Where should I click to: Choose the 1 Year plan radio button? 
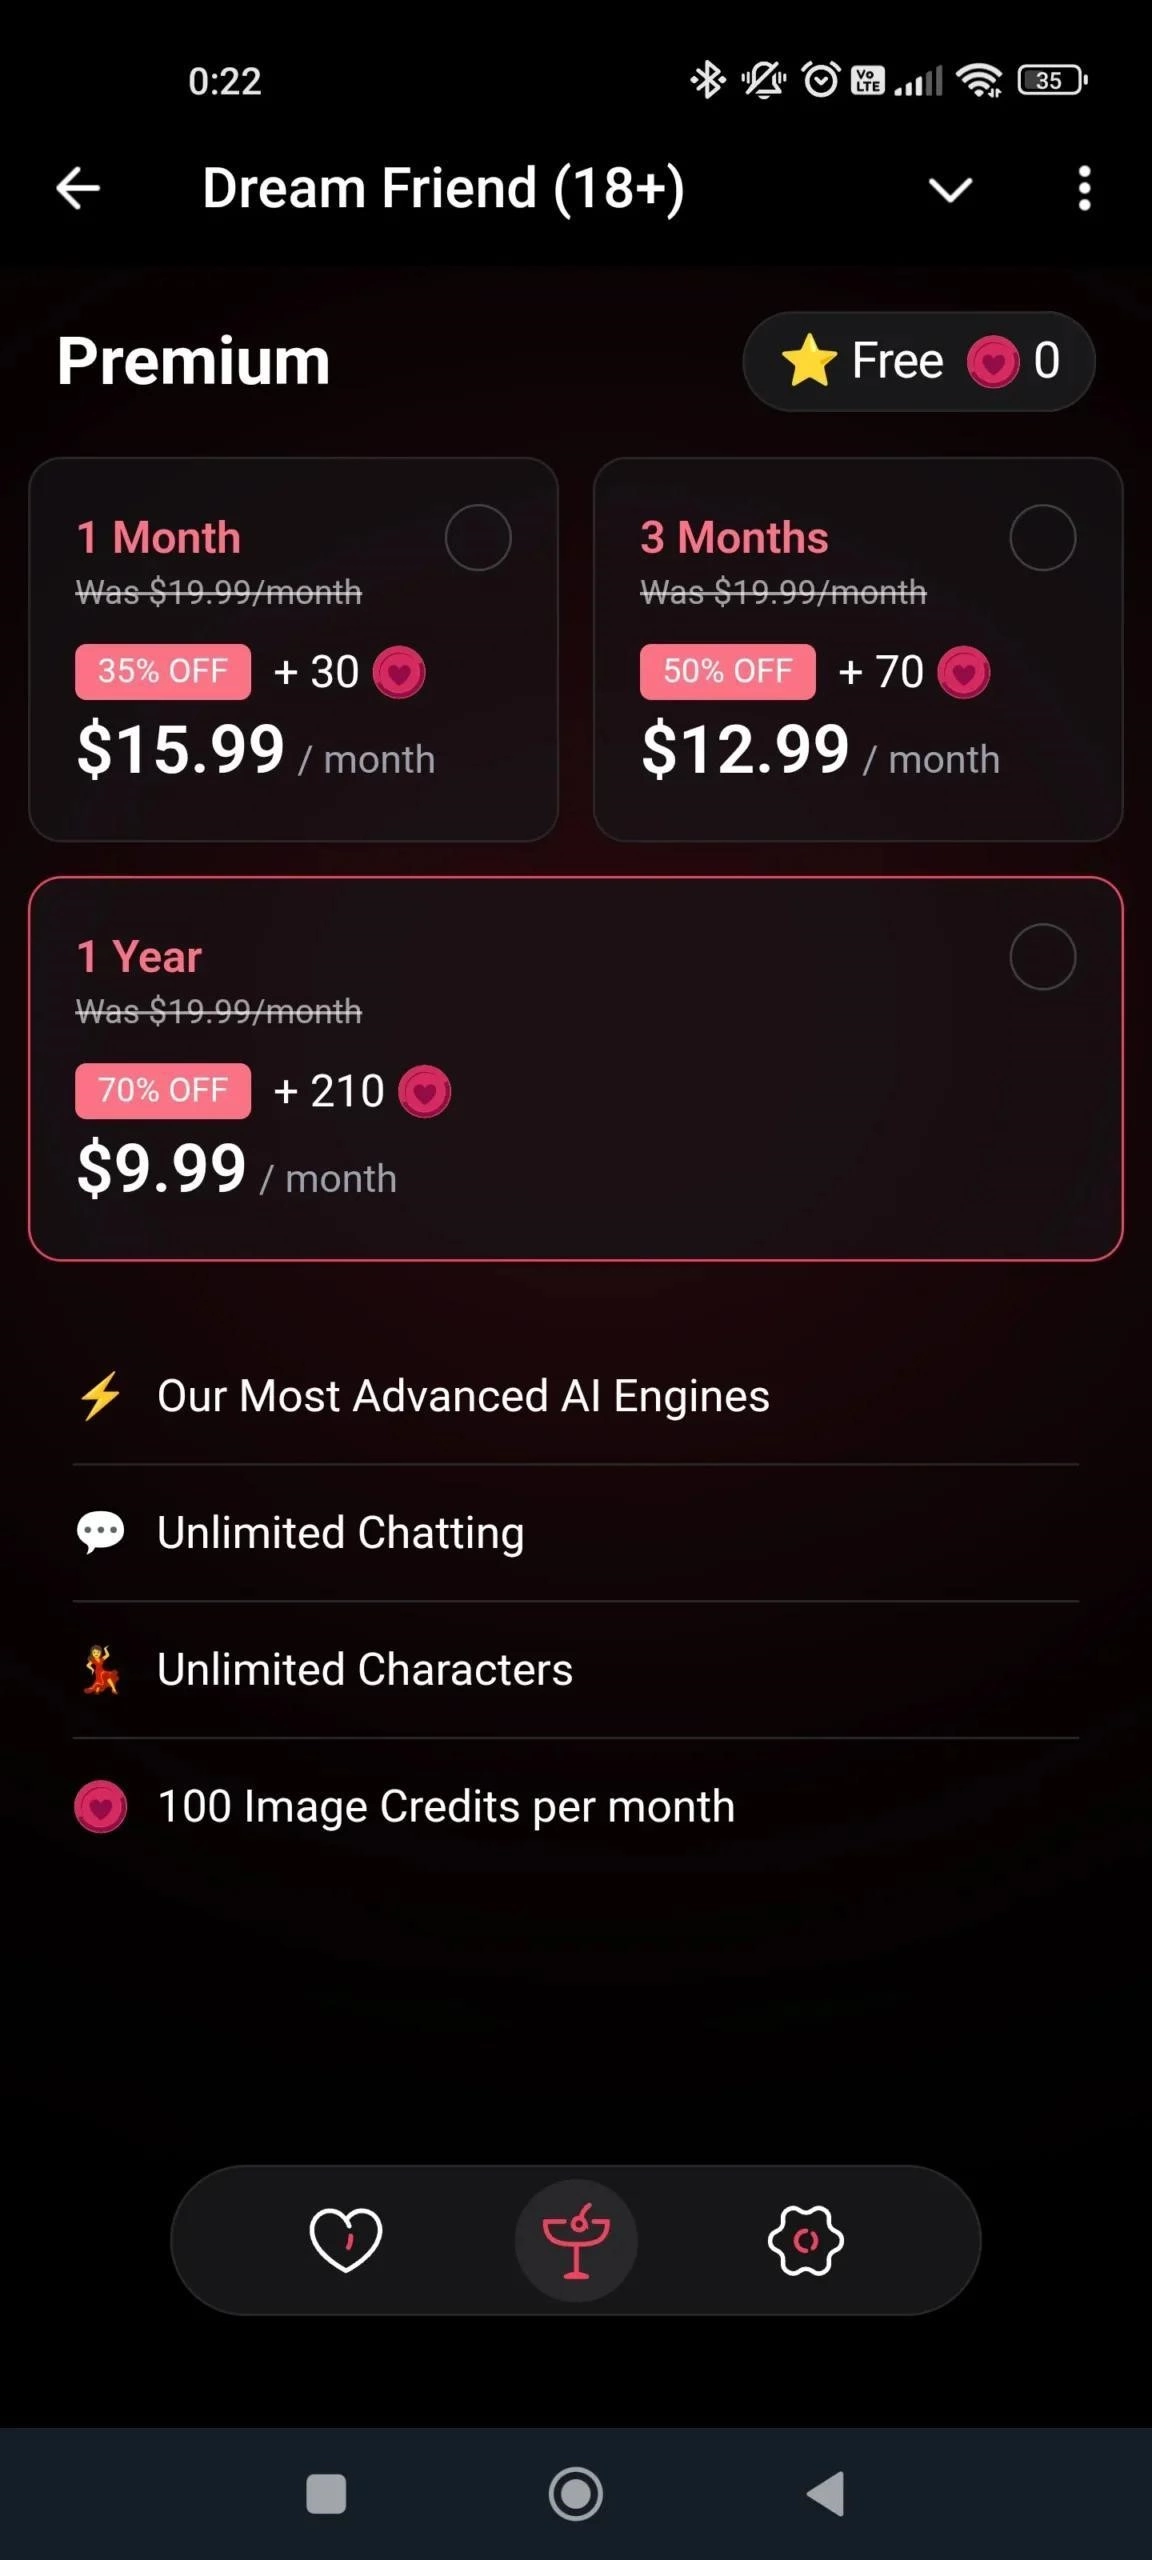(1042, 957)
